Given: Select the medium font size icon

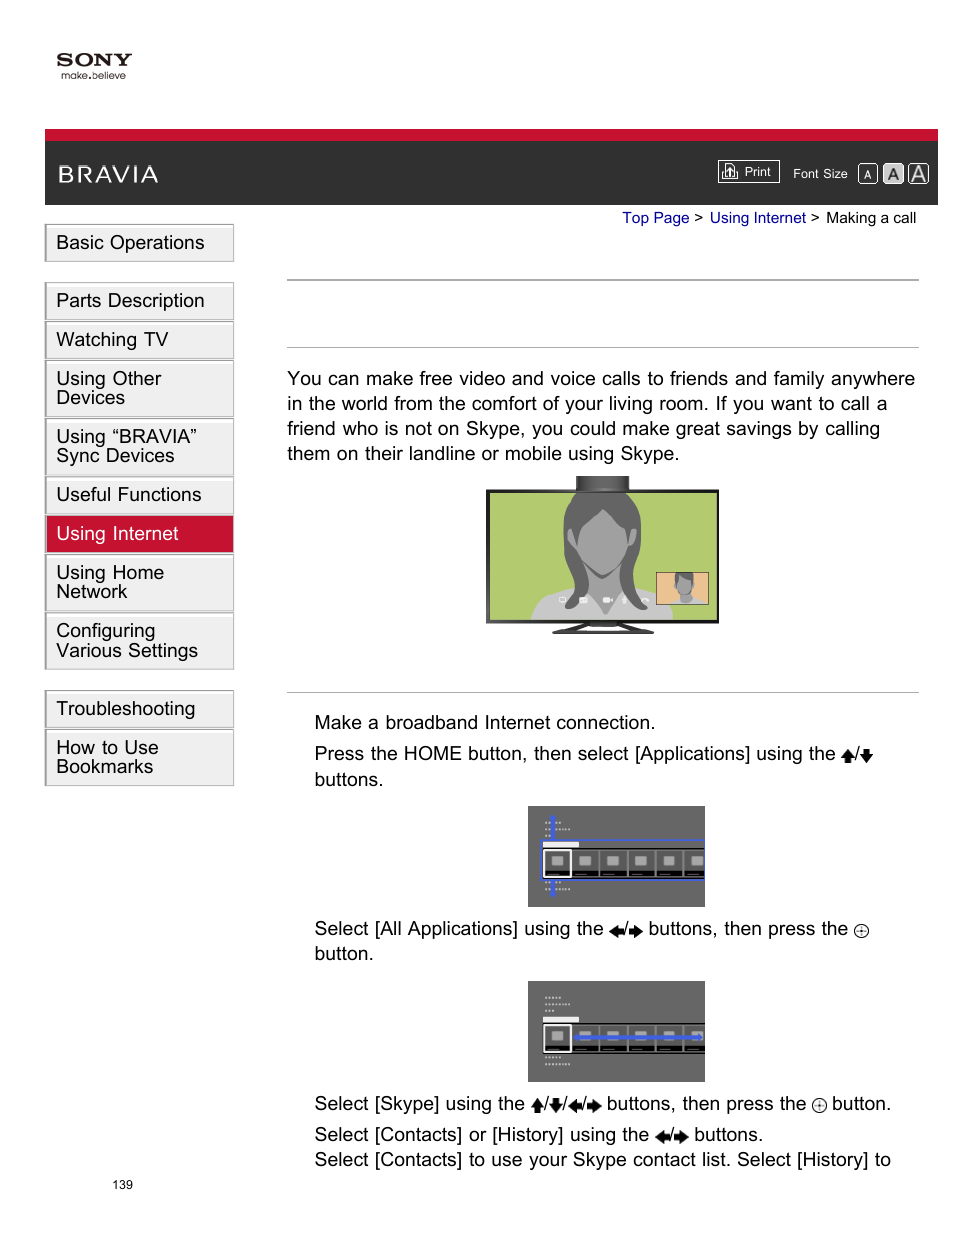Looking at the screenshot, I should 893,174.
